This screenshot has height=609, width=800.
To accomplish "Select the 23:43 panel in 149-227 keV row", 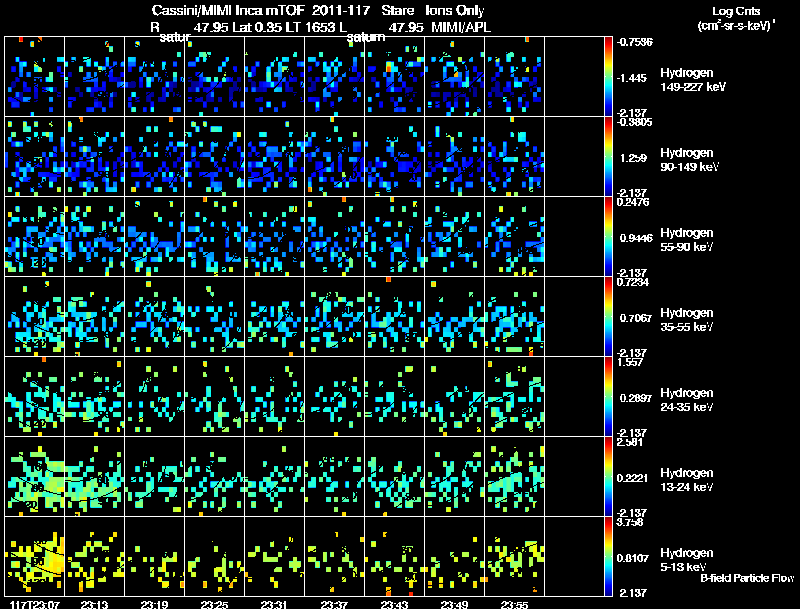I will (x=394, y=77).
